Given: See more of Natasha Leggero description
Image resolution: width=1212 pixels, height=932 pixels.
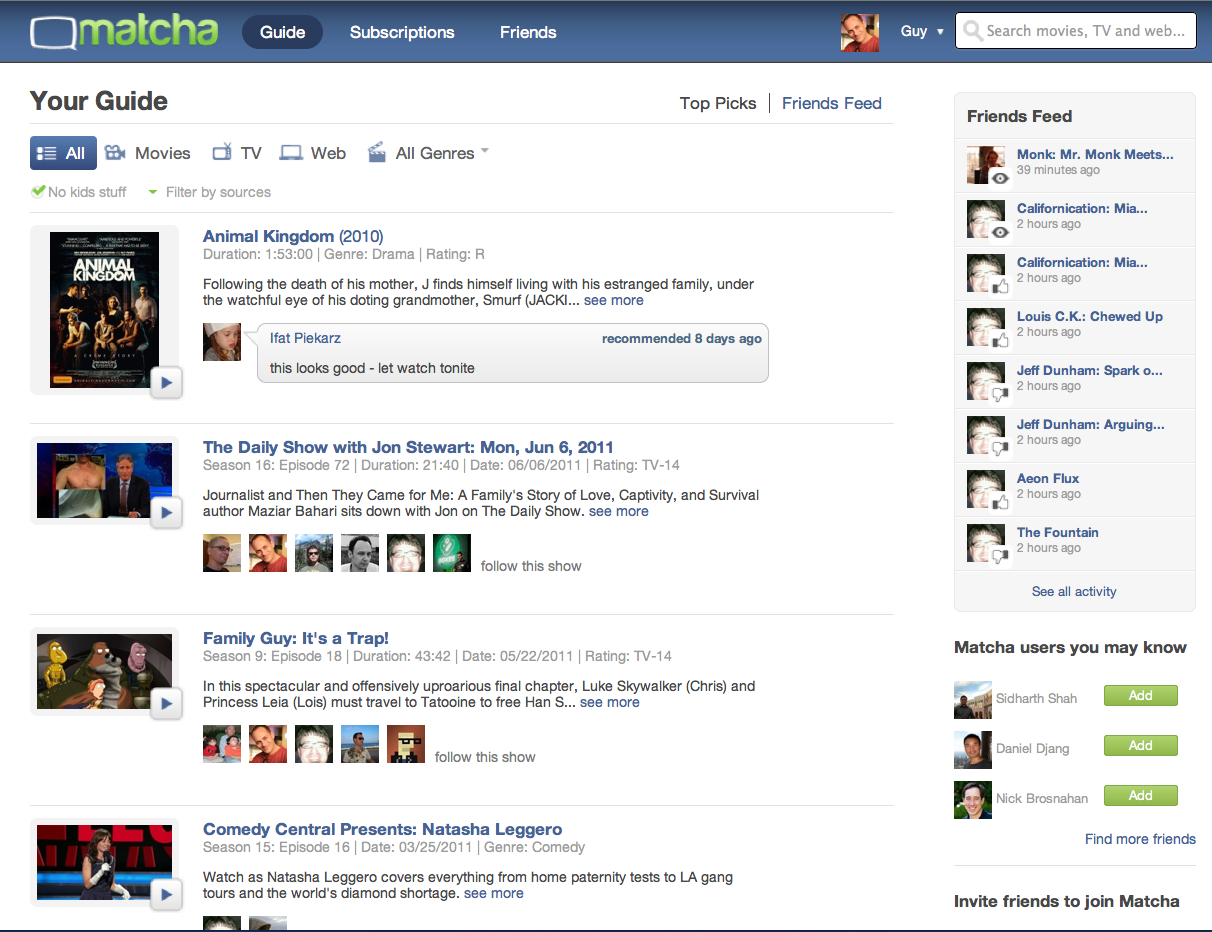Looking at the screenshot, I should [x=494, y=893].
